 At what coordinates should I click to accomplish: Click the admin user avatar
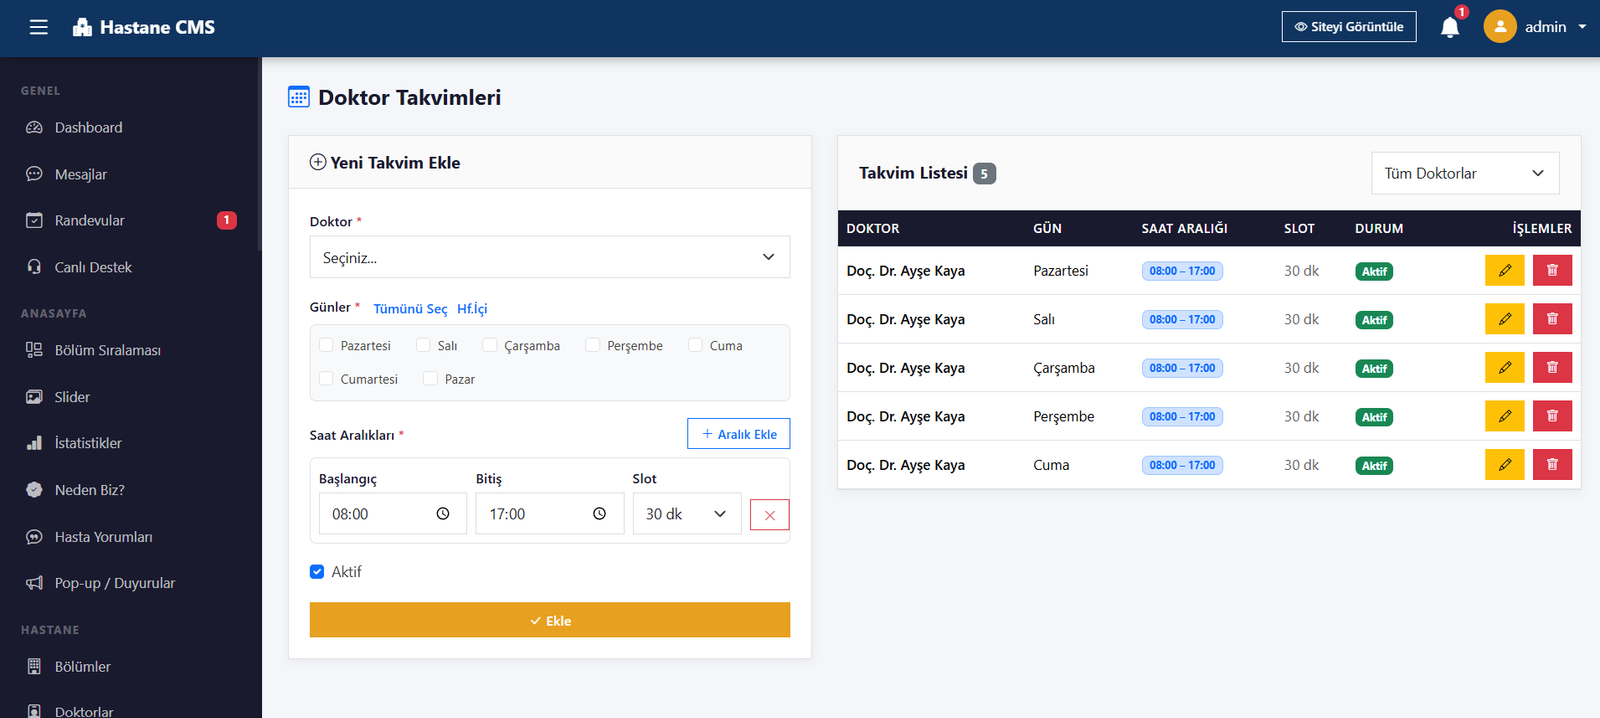click(1500, 27)
